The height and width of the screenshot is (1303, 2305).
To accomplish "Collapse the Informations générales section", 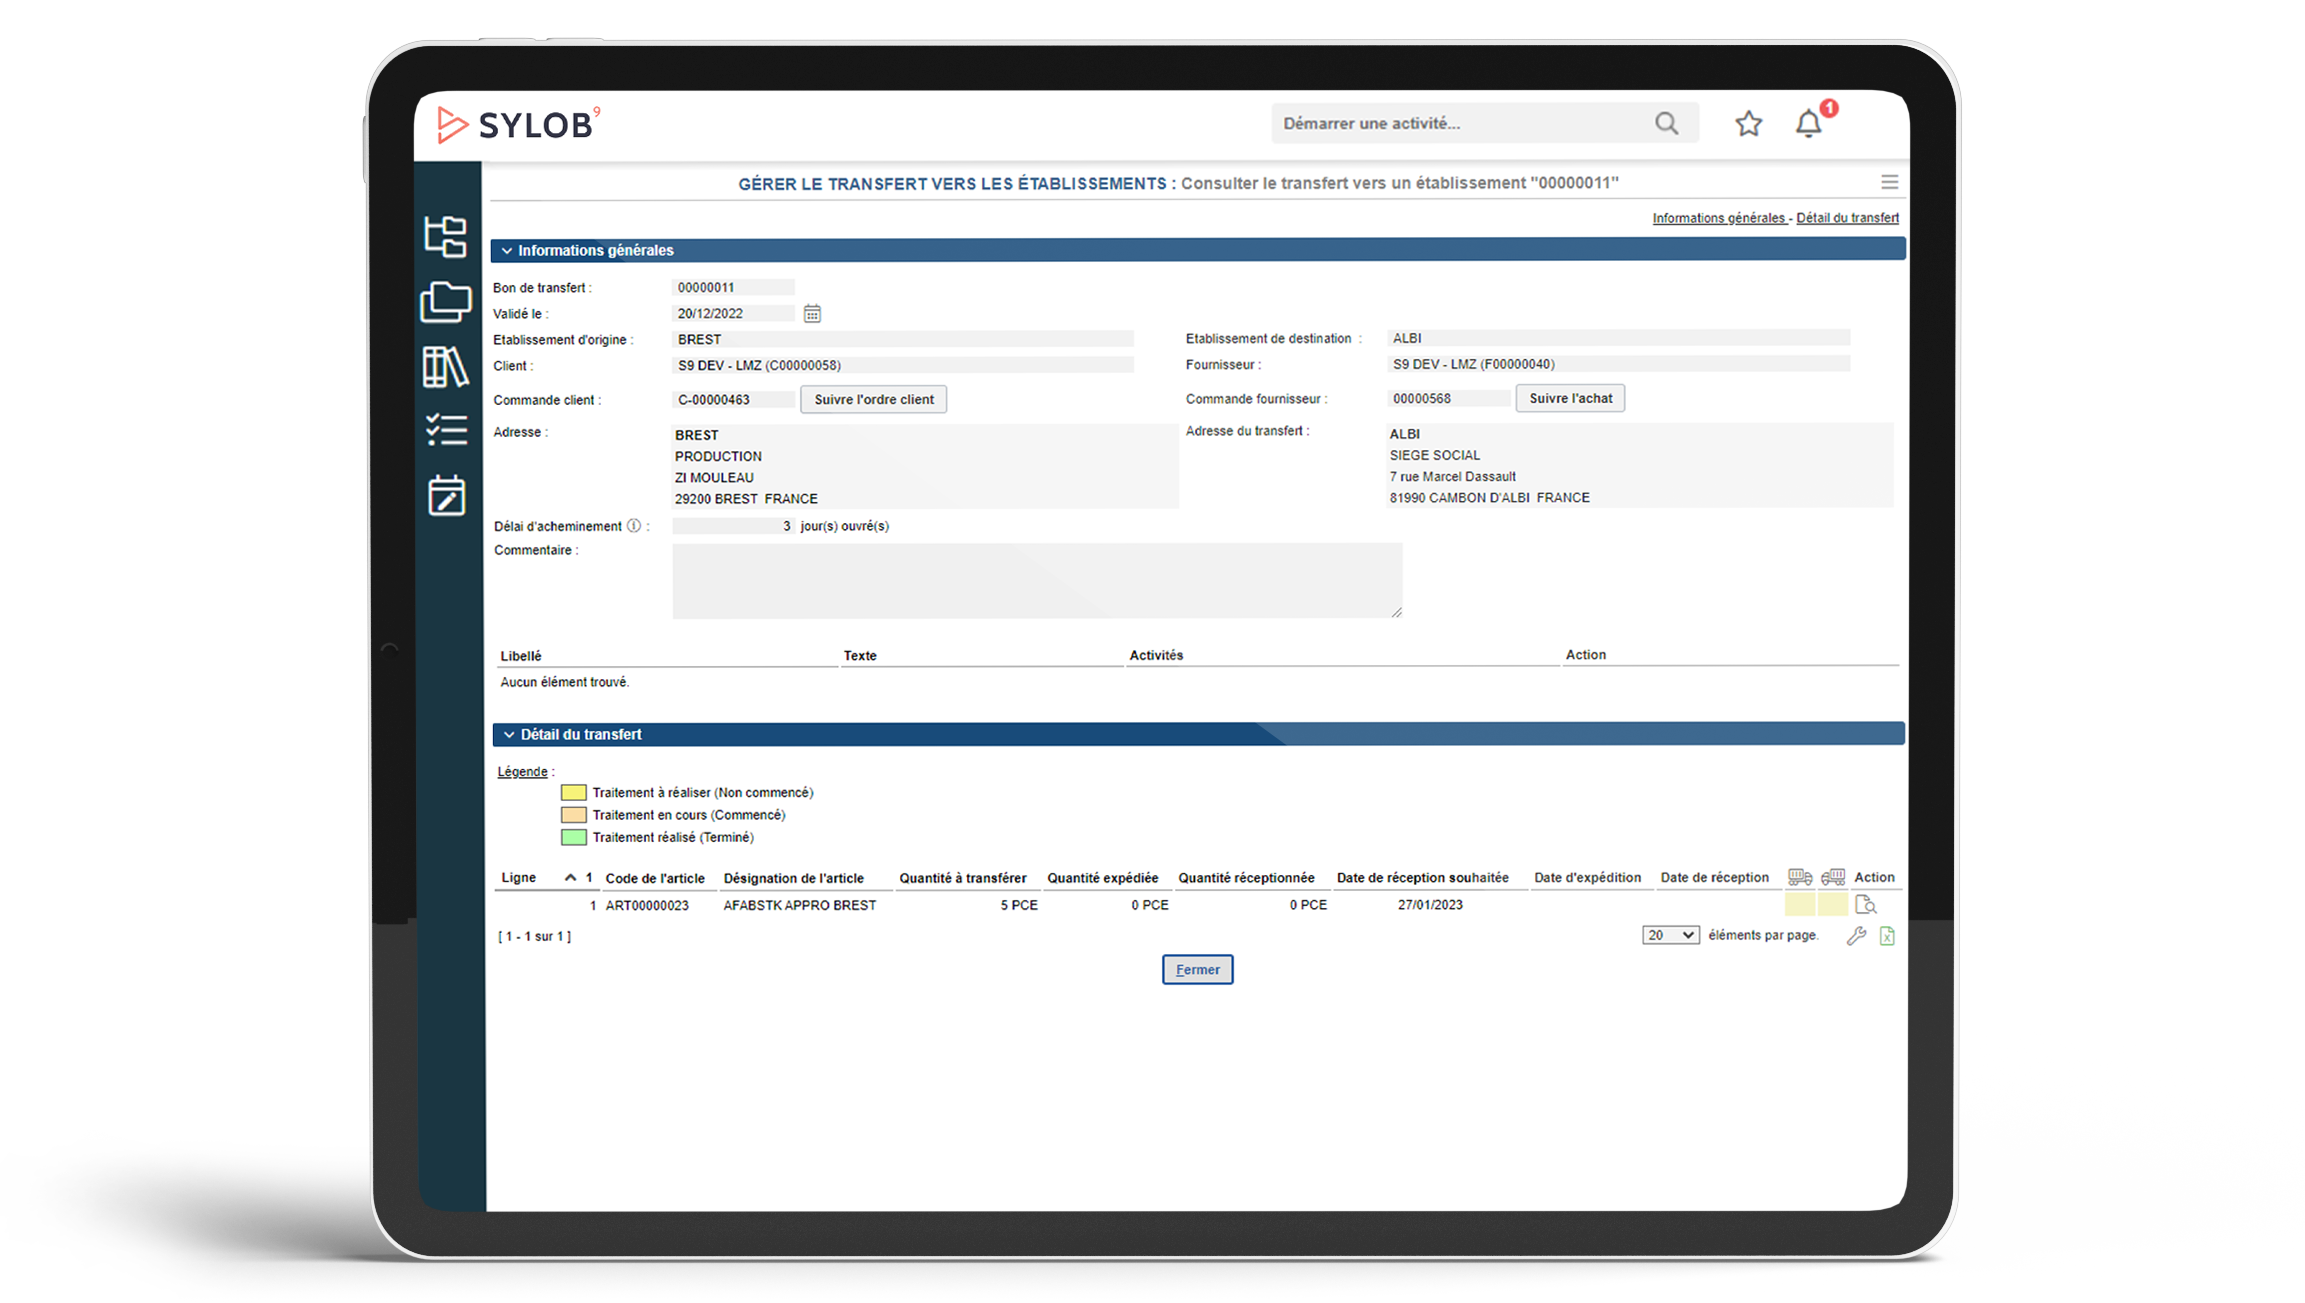I will 507,251.
